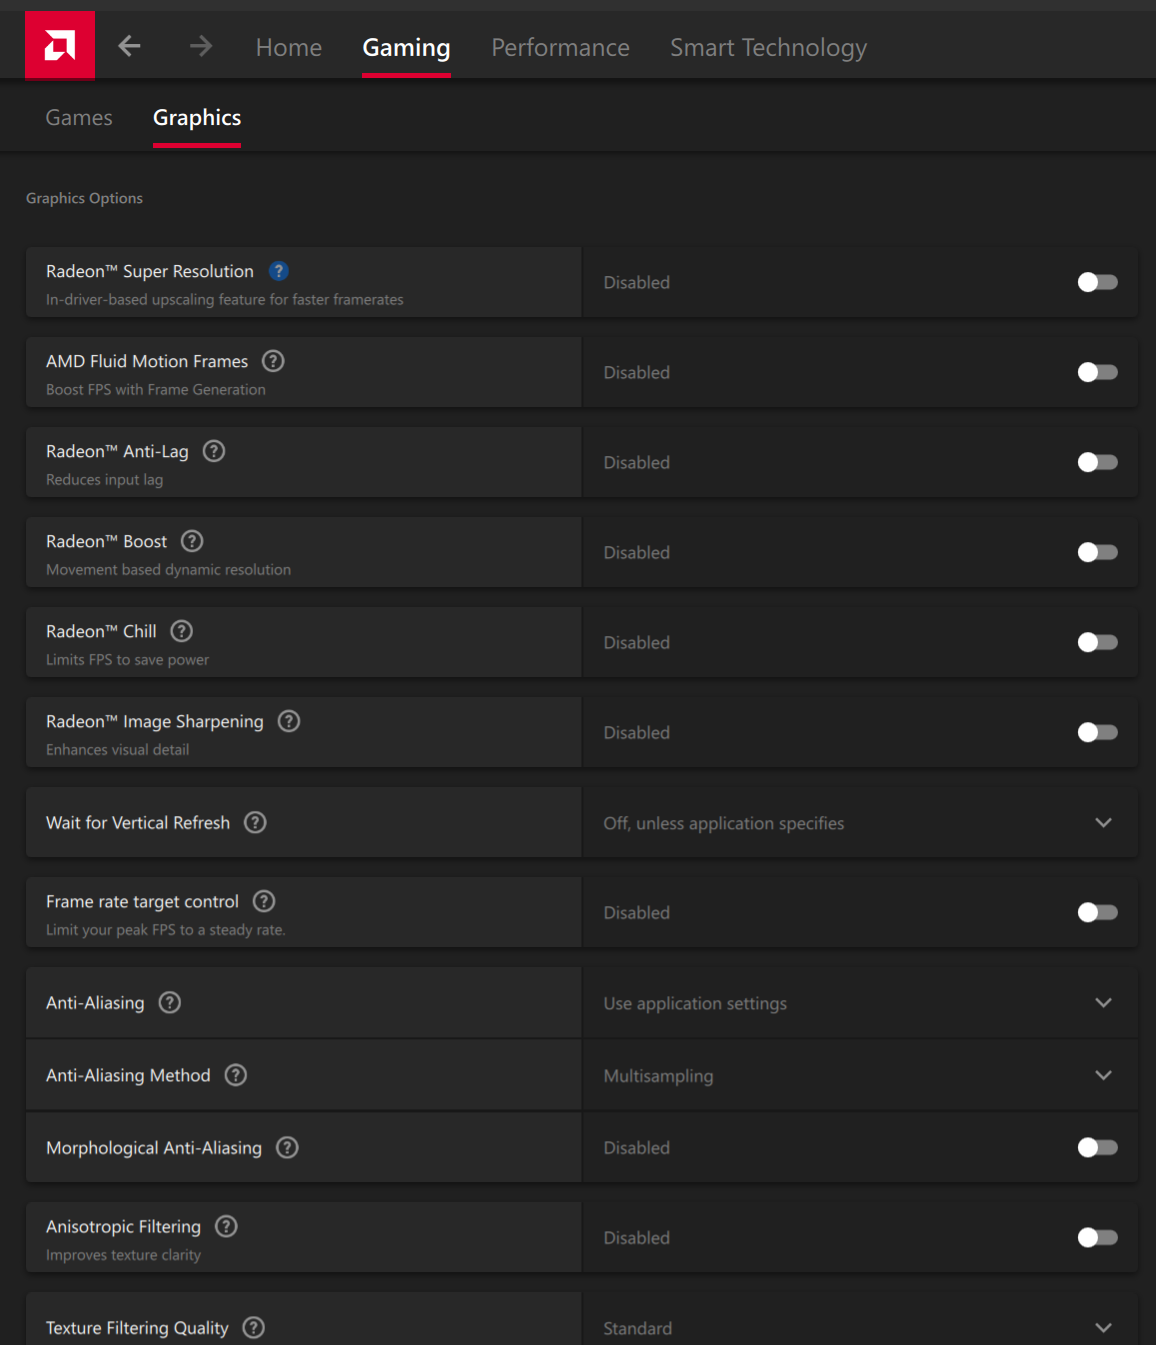Toggle Frame rate target control
The height and width of the screenshot is (1345, 1156).
click(x=1097, y=912)
